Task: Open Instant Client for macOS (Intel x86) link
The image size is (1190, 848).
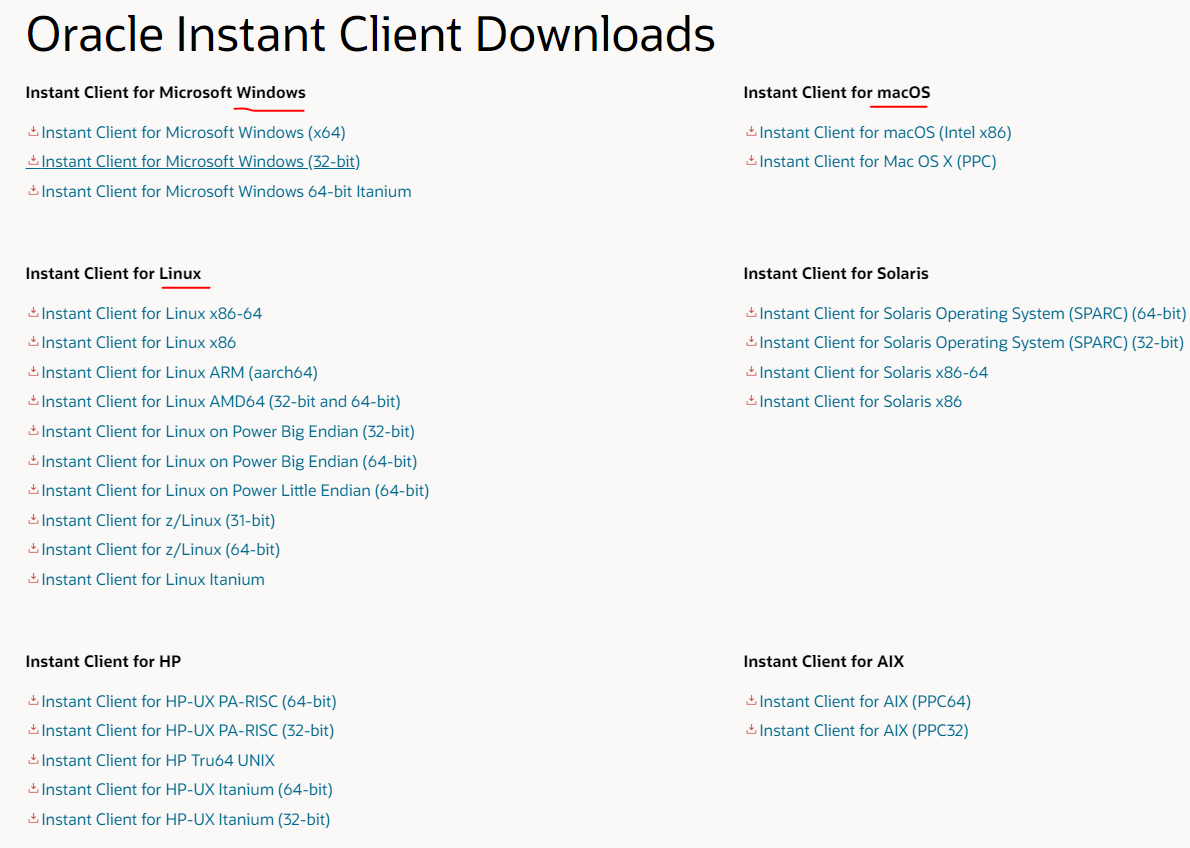Action: (885, 132)
